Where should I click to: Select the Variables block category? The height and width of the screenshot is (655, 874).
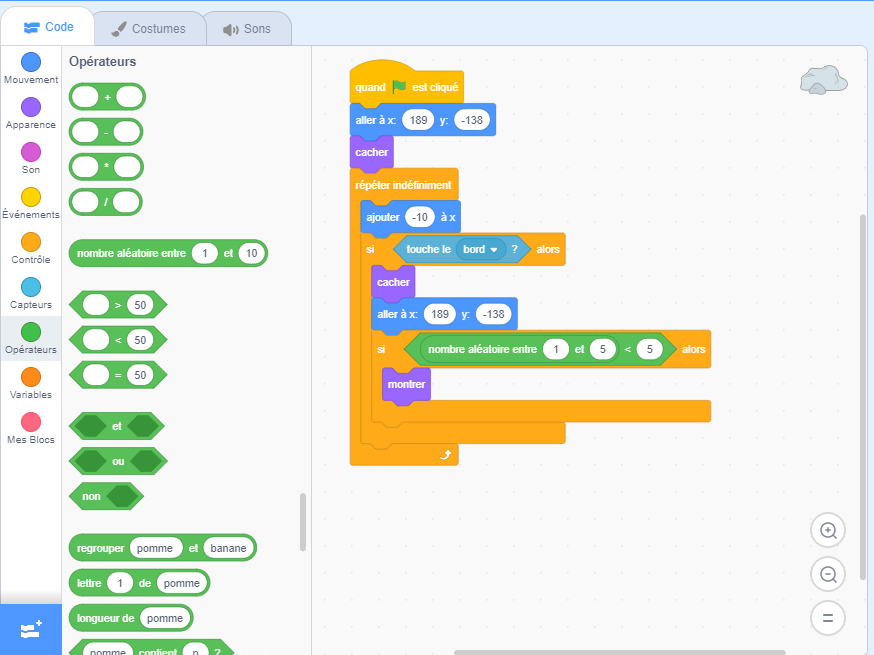coord(31,377)
